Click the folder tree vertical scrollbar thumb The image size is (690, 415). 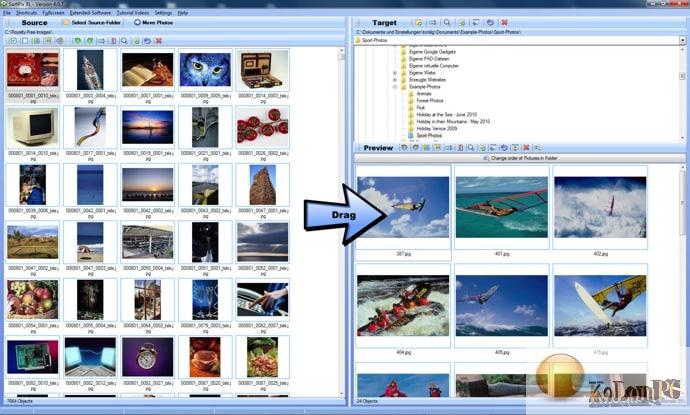[x=683, y=76]
